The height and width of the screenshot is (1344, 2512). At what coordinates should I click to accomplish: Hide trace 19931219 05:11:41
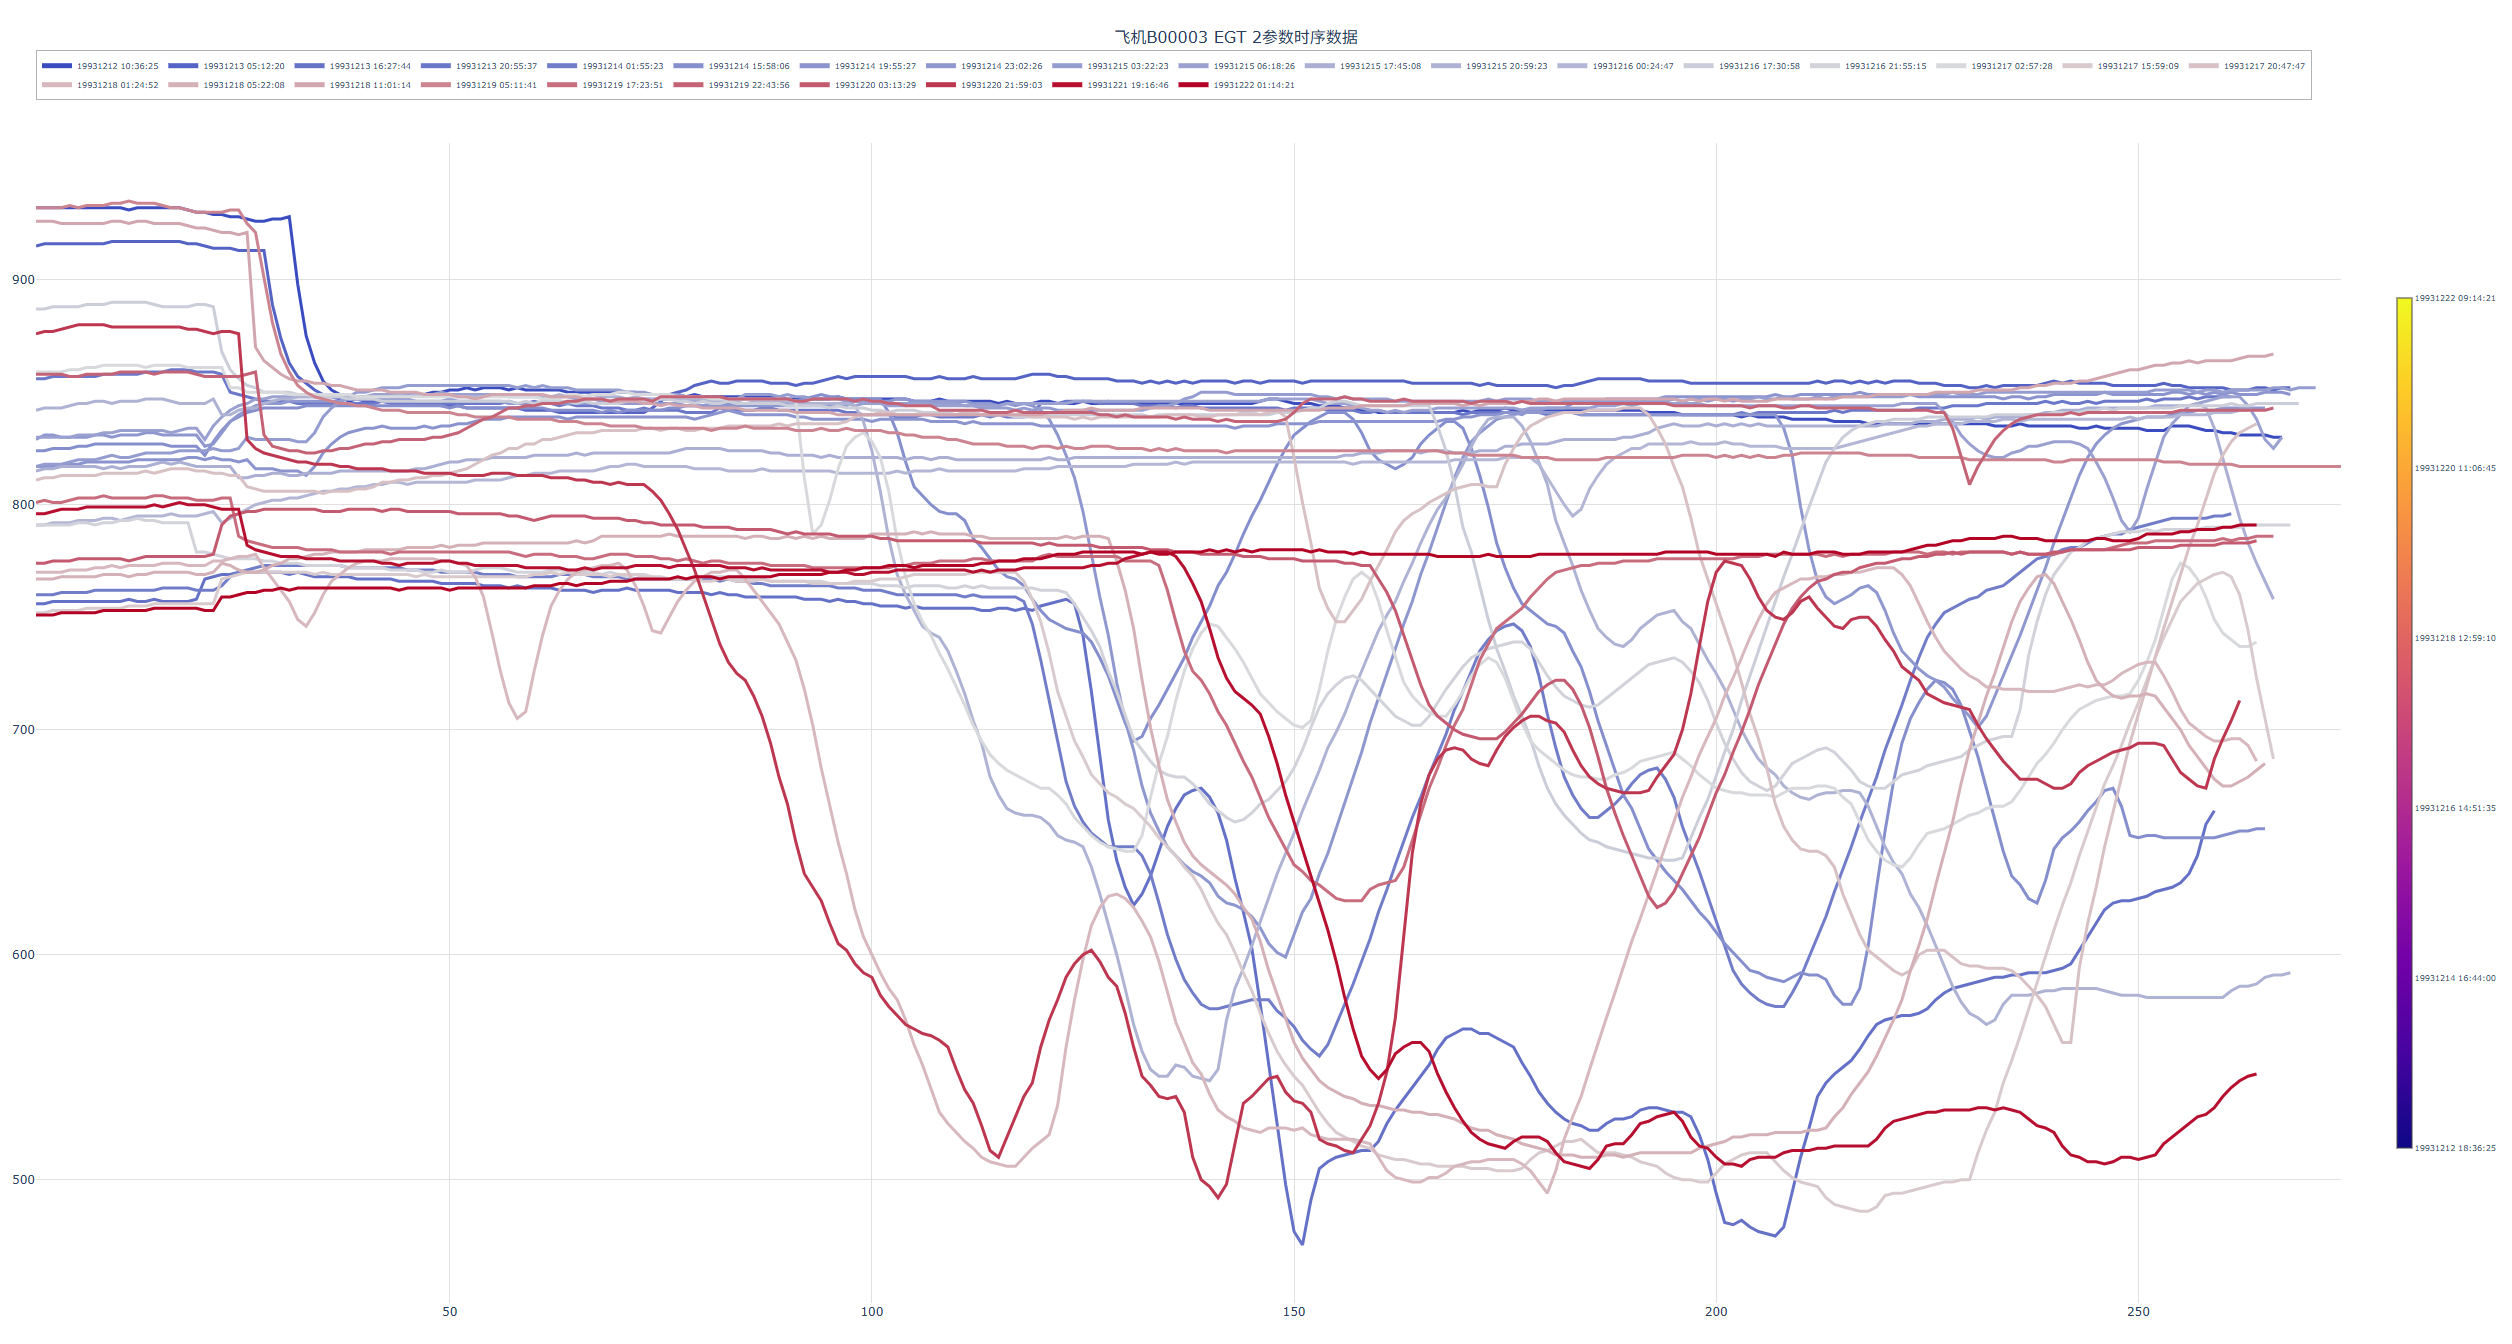(496, 85)
